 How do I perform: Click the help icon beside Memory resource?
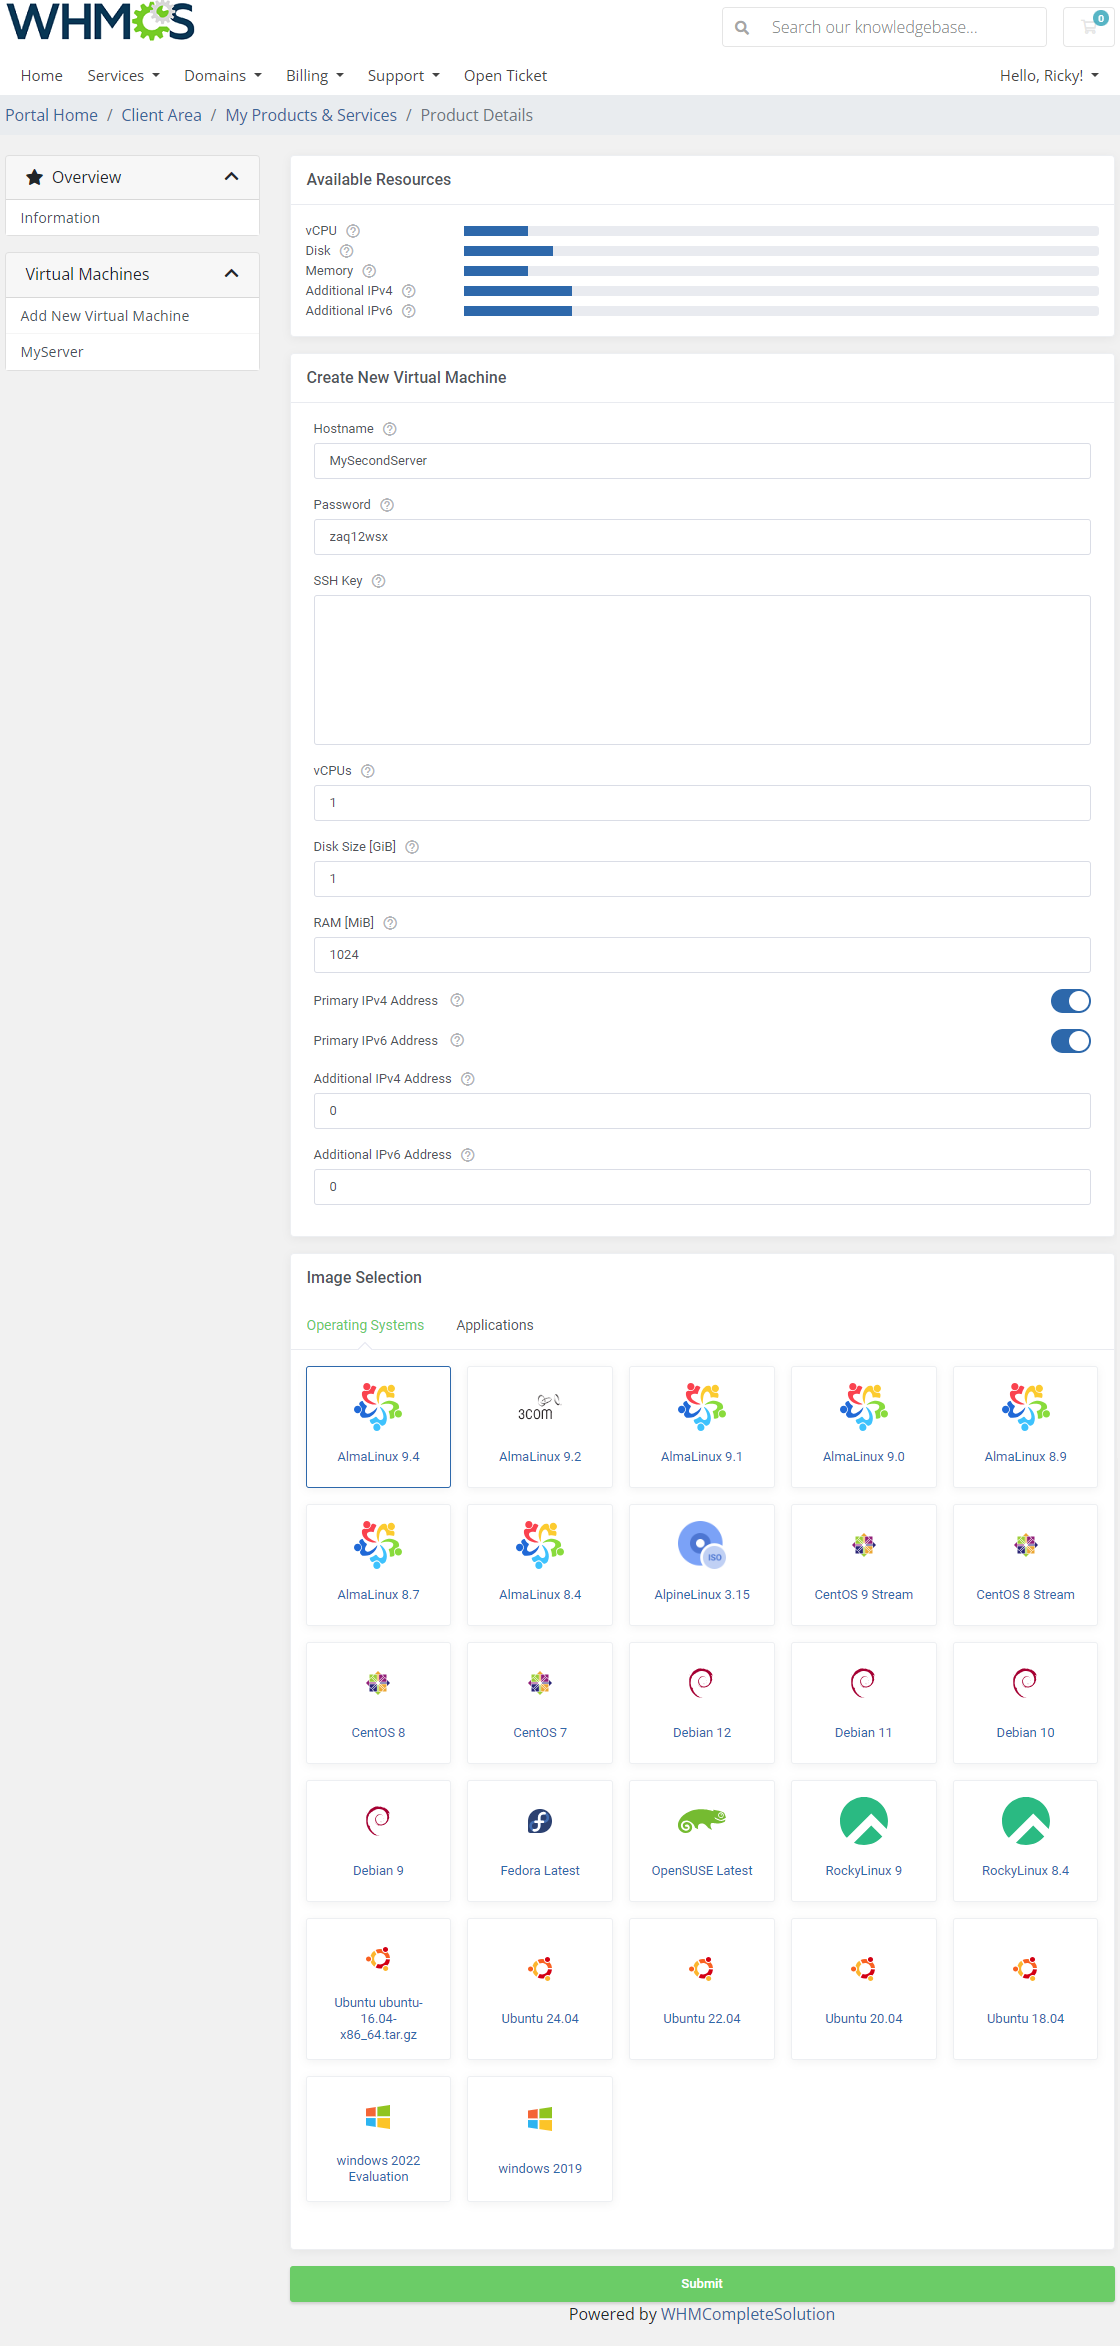(369, 271)
